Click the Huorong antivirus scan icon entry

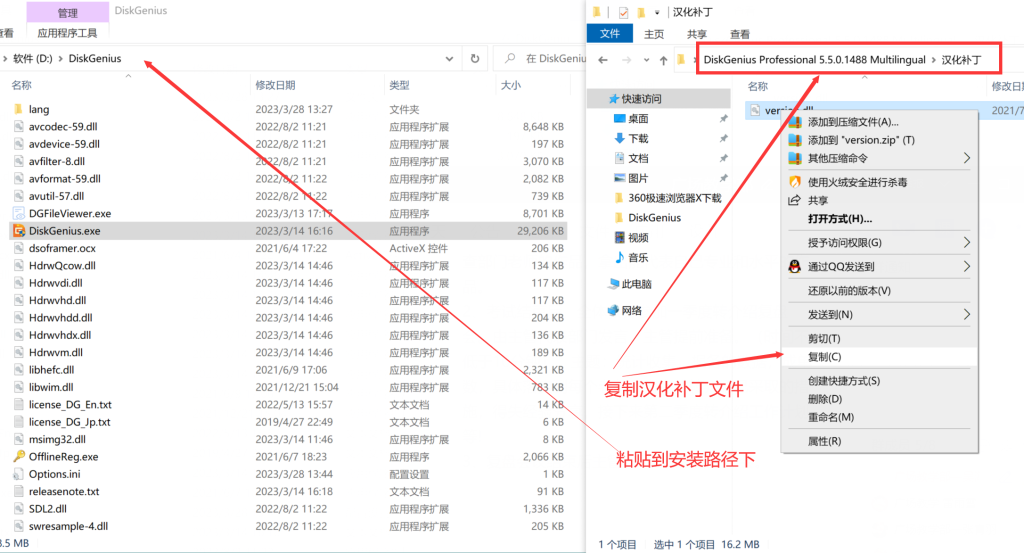pos(795,182)
